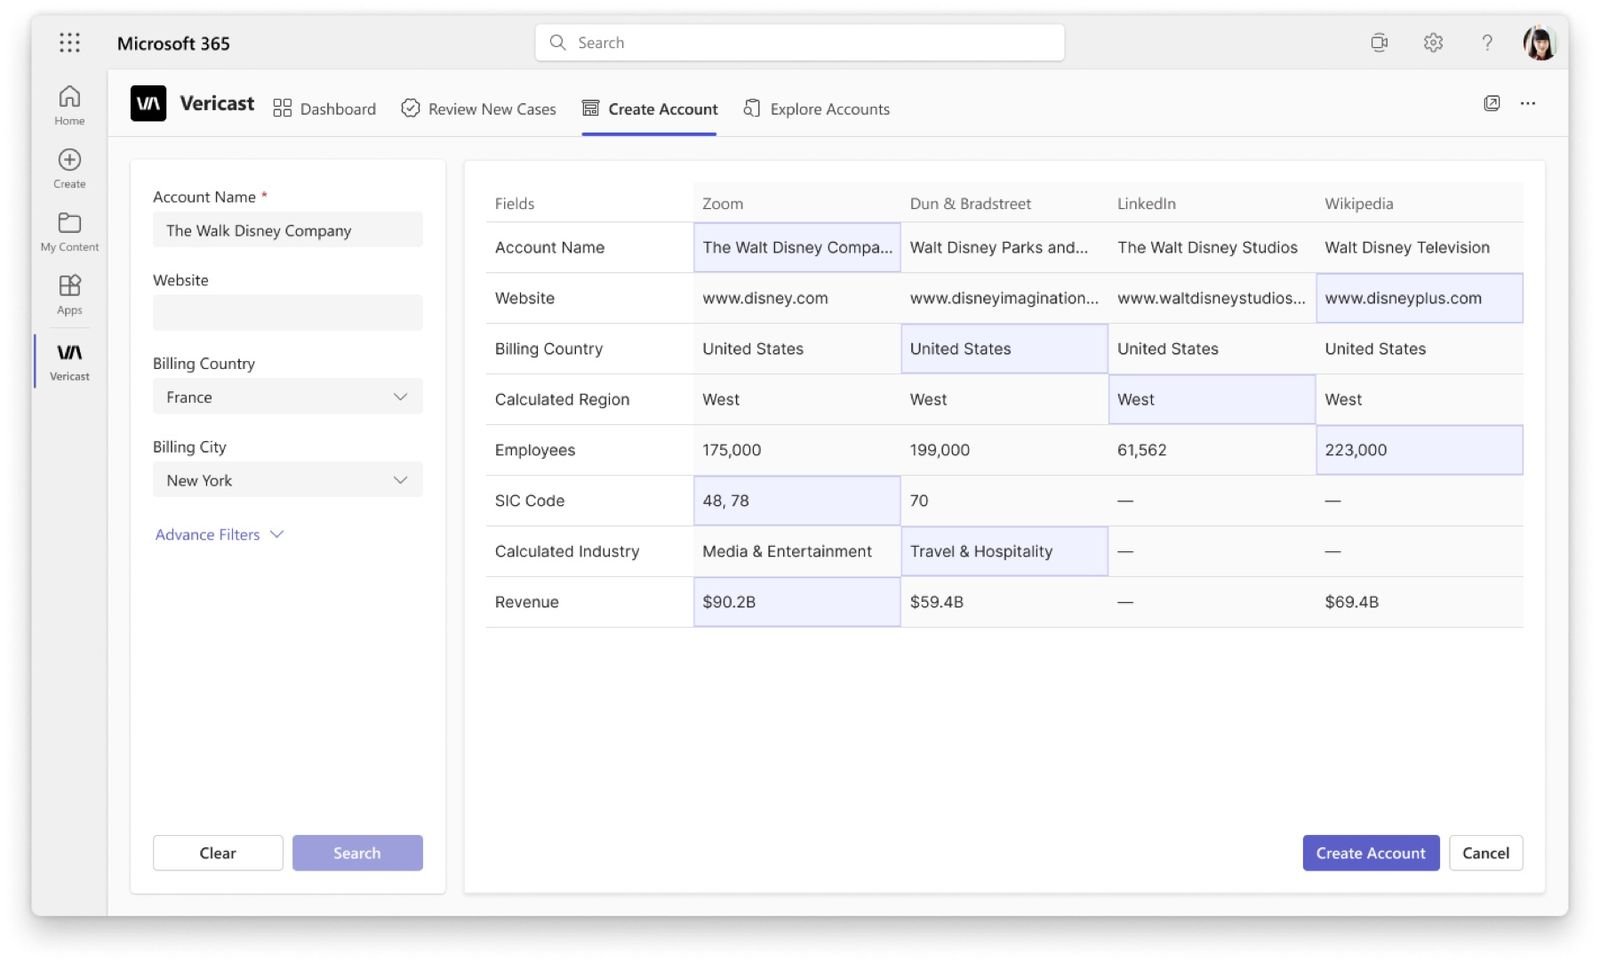
Task: Select Media & Entertainment industry cell
Action: tap(797, 551)
